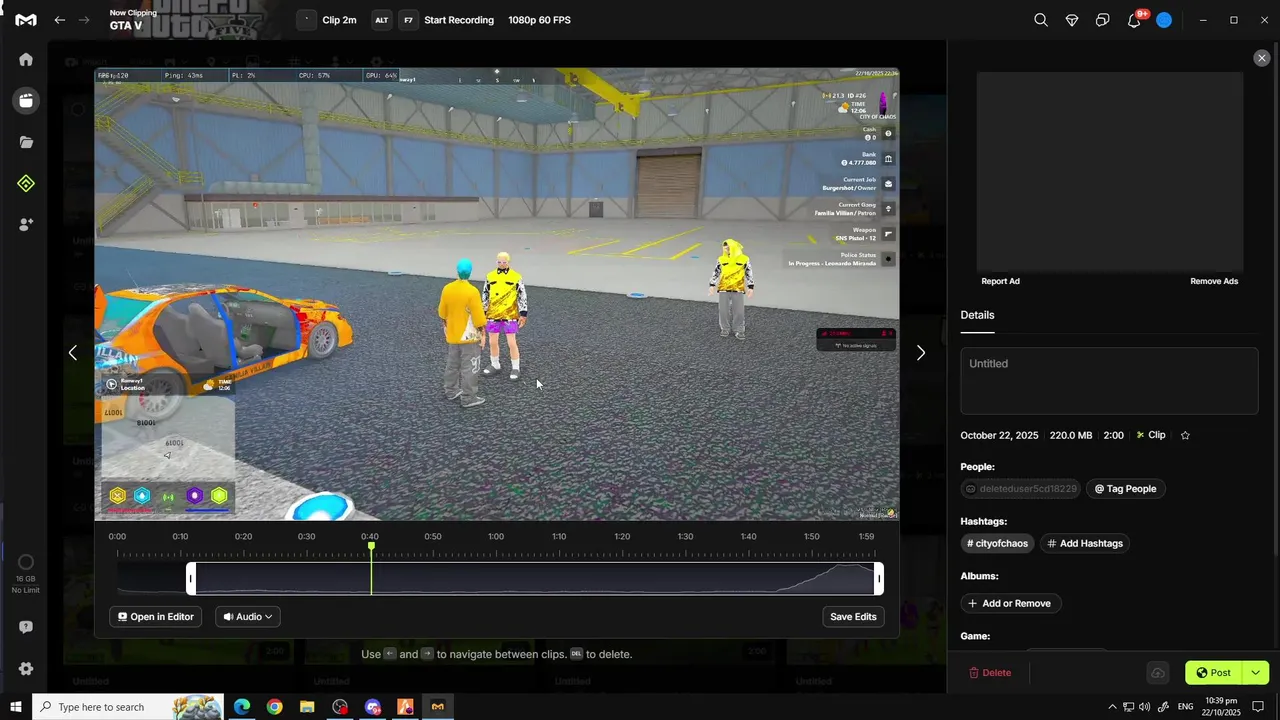Click the Untitled title input field
Screen dimensions: 1280x720
[x=1109, y=380]
